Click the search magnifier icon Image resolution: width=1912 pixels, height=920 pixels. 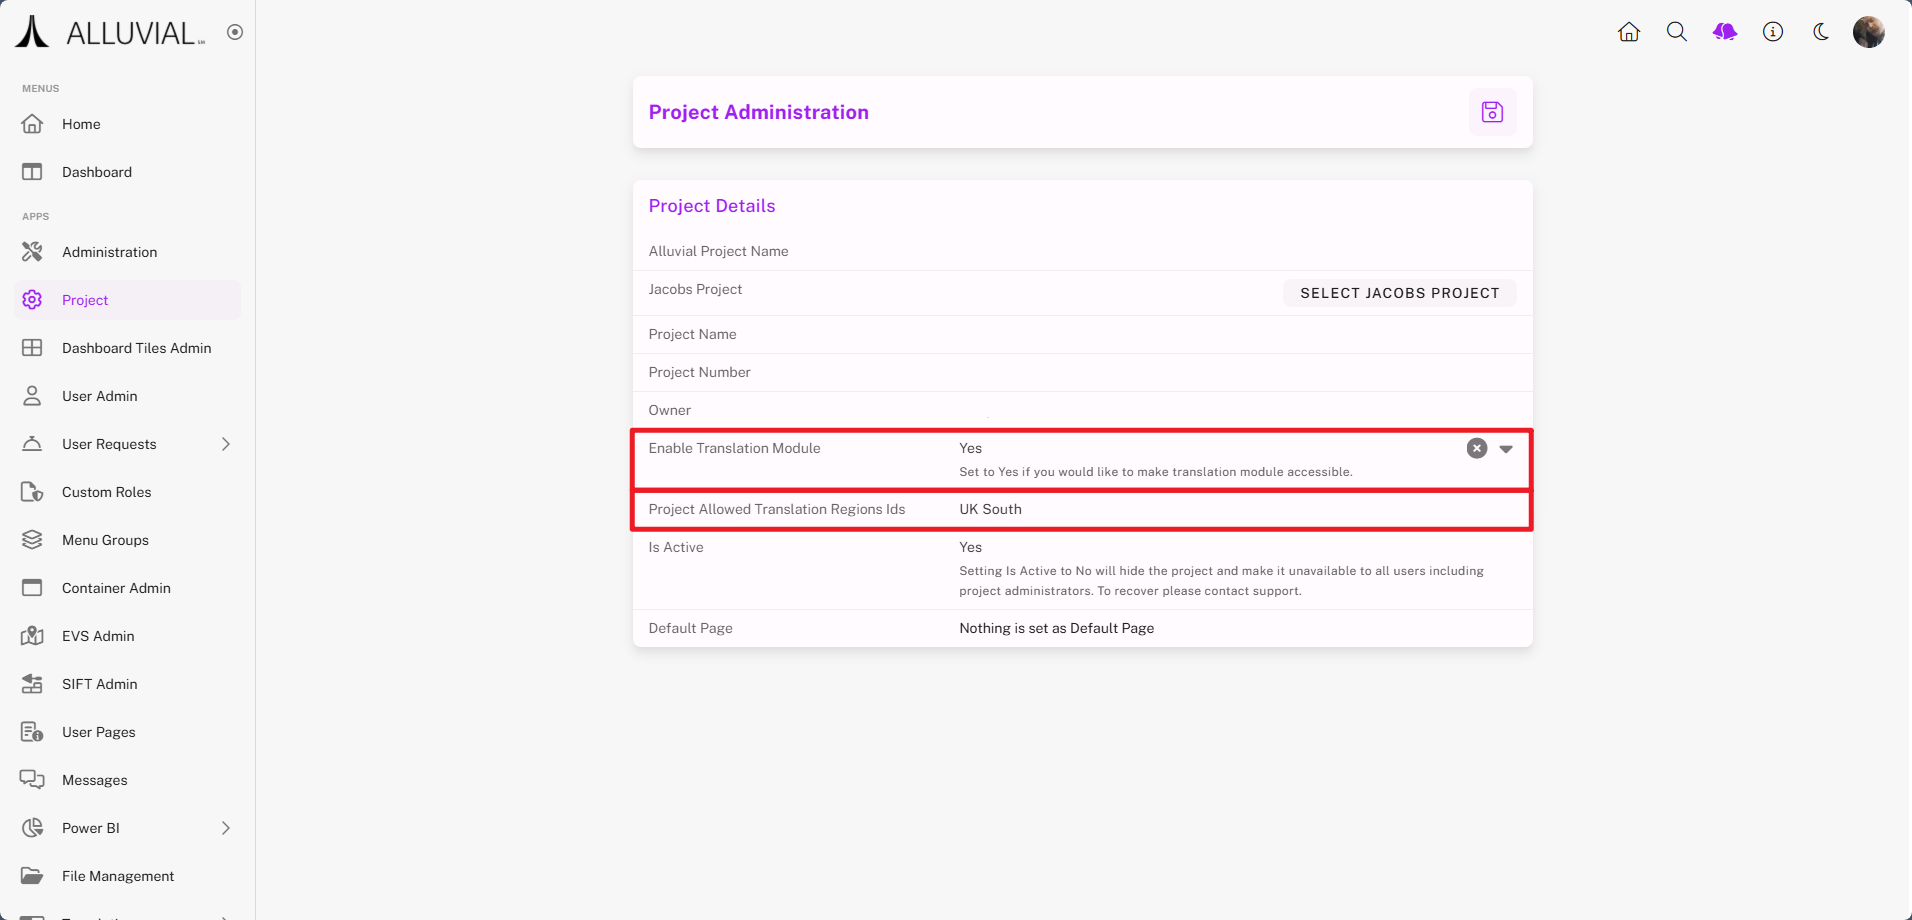point(1677,32)
